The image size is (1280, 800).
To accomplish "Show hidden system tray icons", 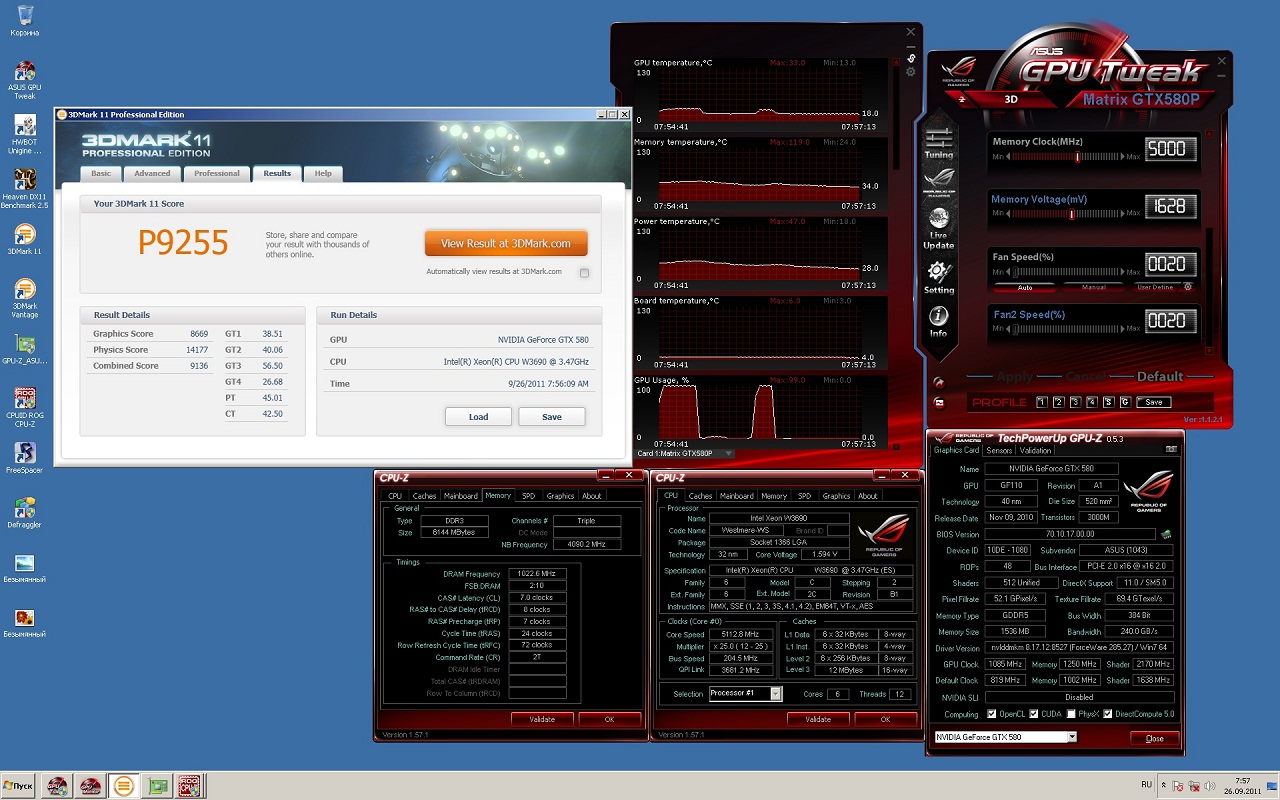I will tap(1165, 786).
